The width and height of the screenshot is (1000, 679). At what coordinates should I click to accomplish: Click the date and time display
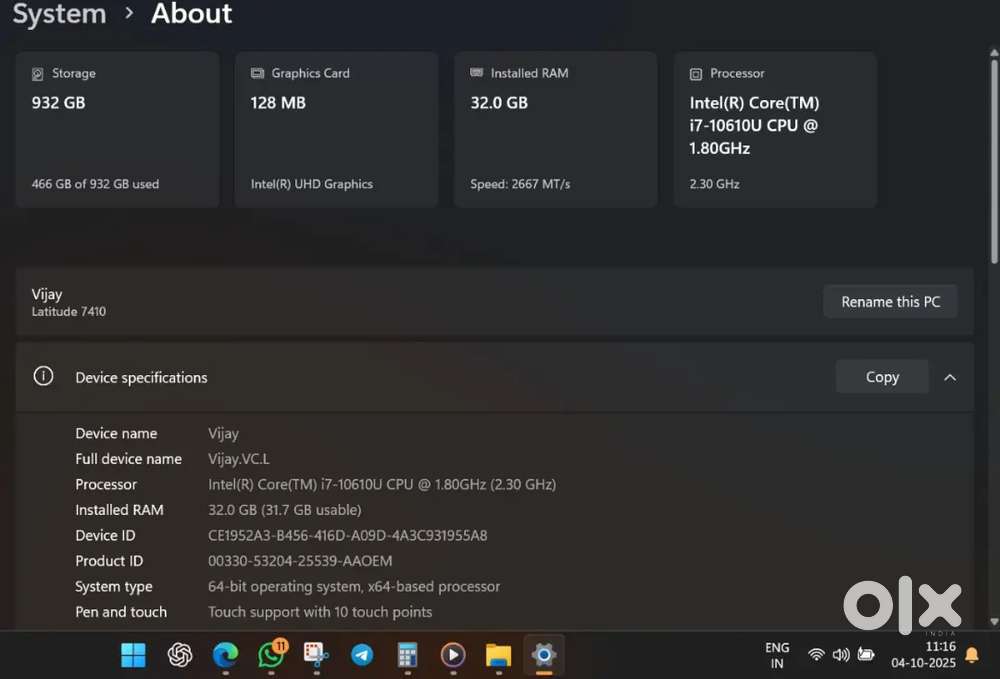coord(925,655)
